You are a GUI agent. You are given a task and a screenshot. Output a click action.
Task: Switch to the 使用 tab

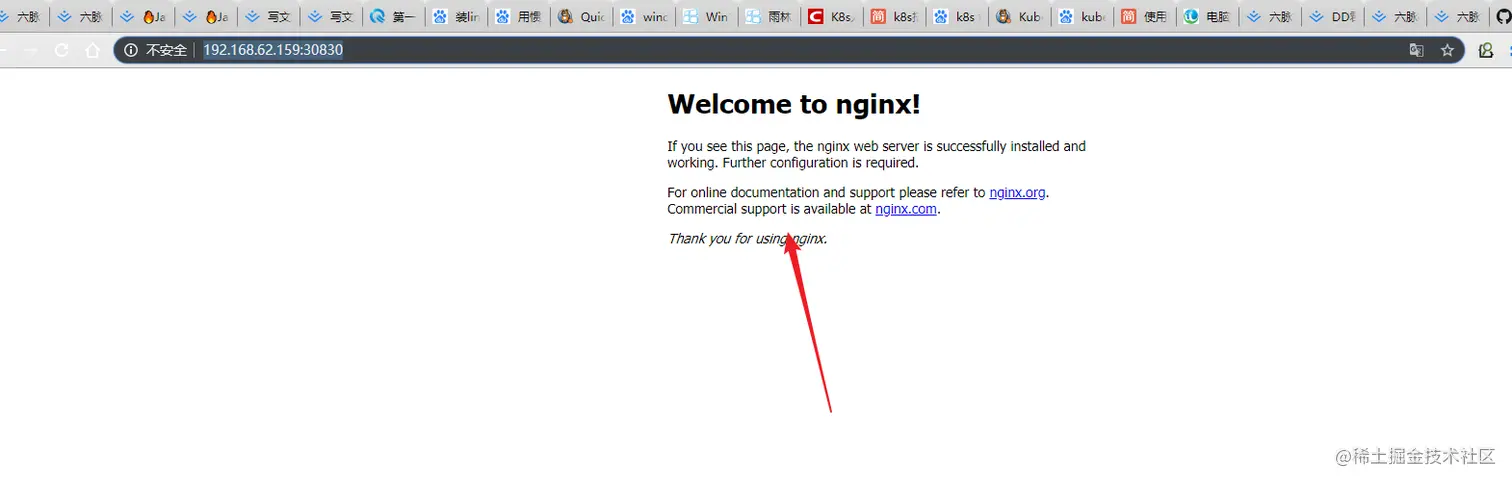pyautogui.click(x=1143, y=17)
